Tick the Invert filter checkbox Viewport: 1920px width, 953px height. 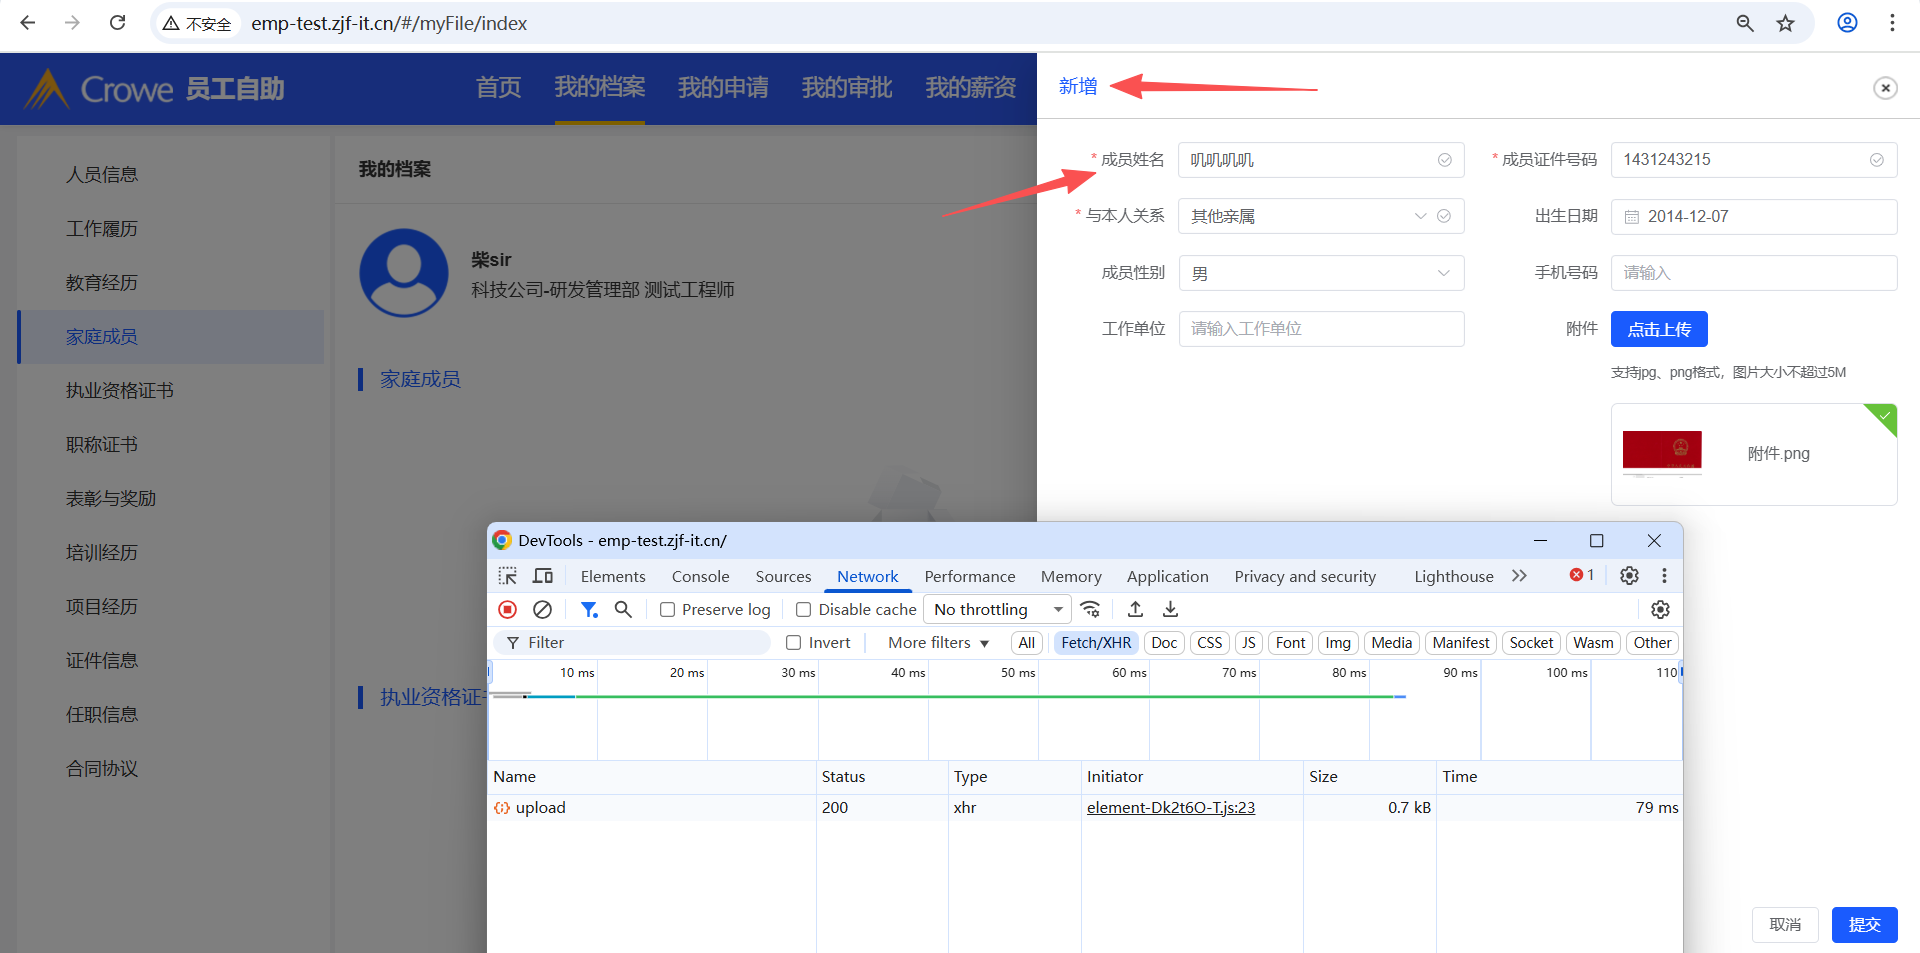(x=794, y=643)
